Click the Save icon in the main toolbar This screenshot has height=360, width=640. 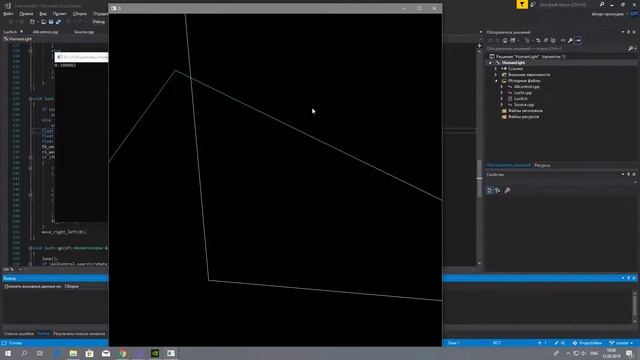(x=51, y=22)
